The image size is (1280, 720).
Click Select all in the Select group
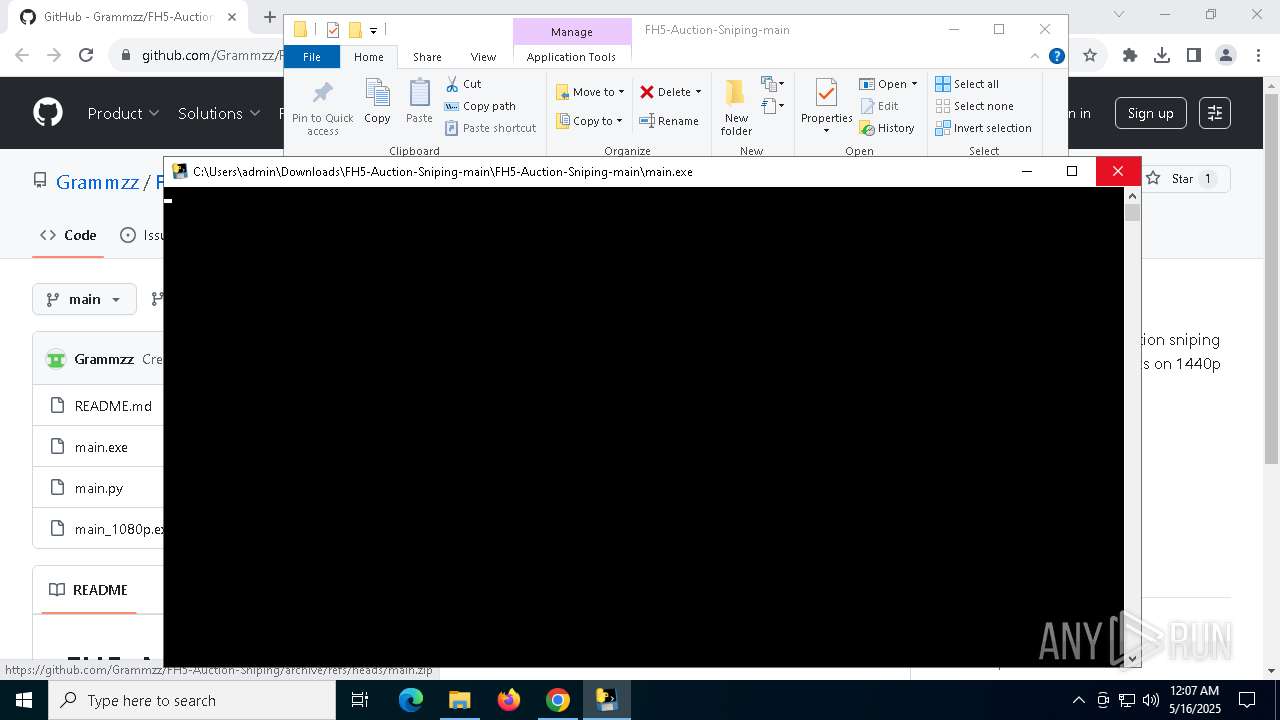(x=967, y=84)
